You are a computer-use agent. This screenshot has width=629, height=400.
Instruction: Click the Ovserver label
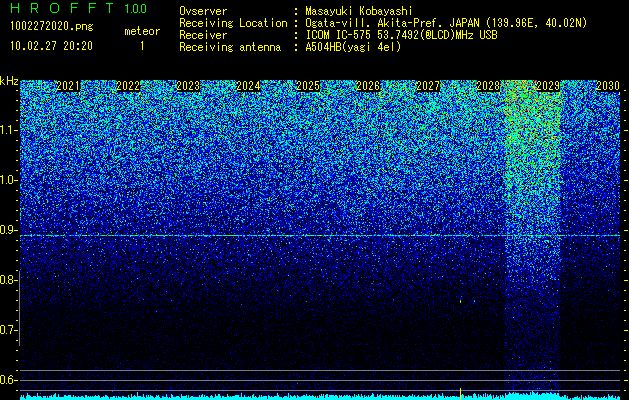203,11
